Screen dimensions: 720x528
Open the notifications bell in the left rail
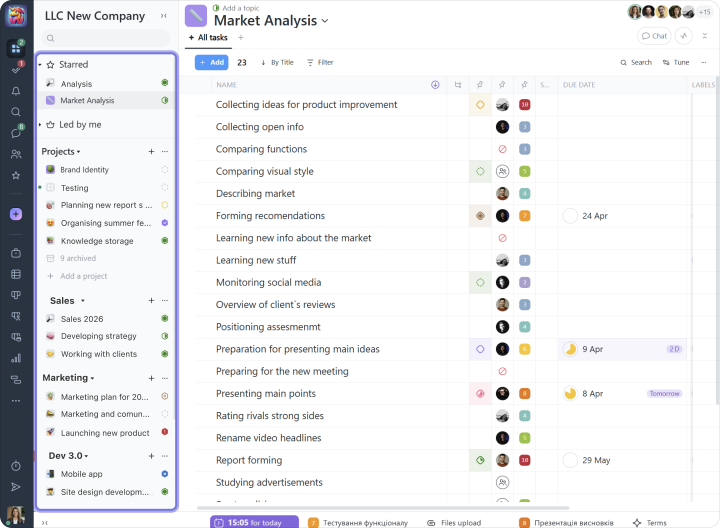(x=15, y=91)
